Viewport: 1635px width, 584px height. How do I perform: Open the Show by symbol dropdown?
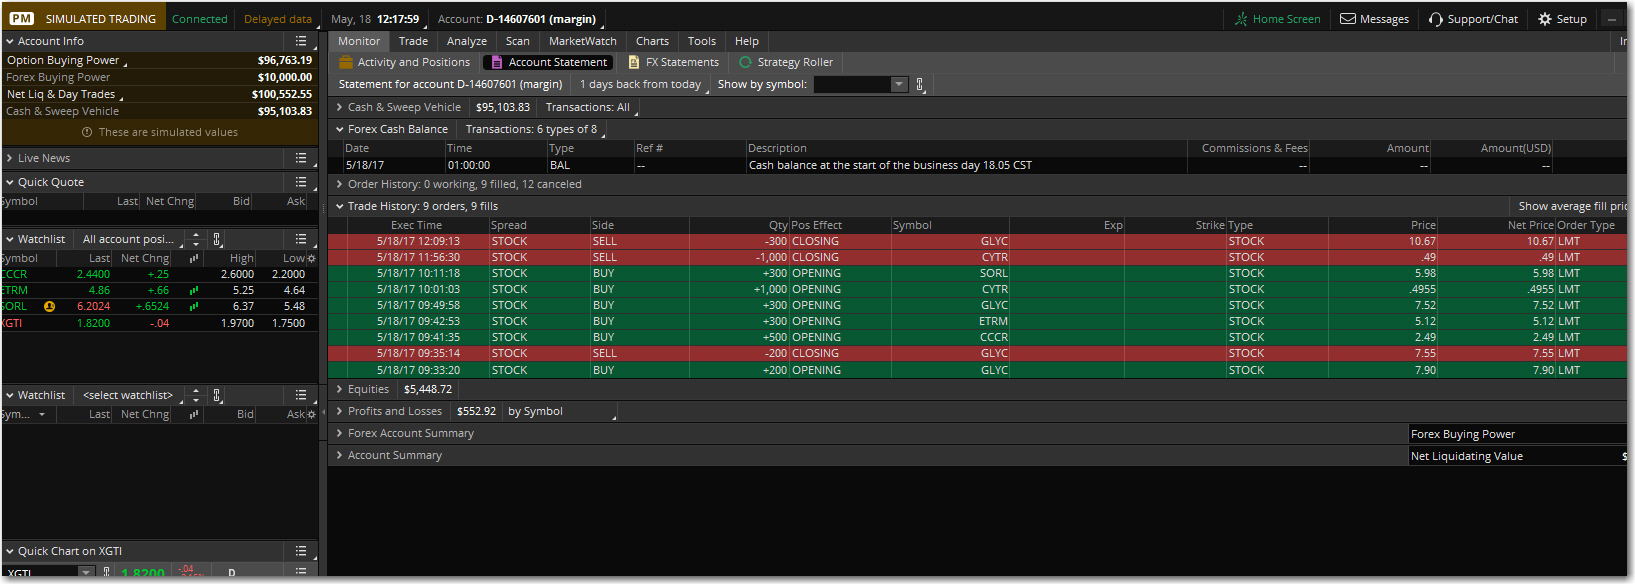(x=898, y=84)
